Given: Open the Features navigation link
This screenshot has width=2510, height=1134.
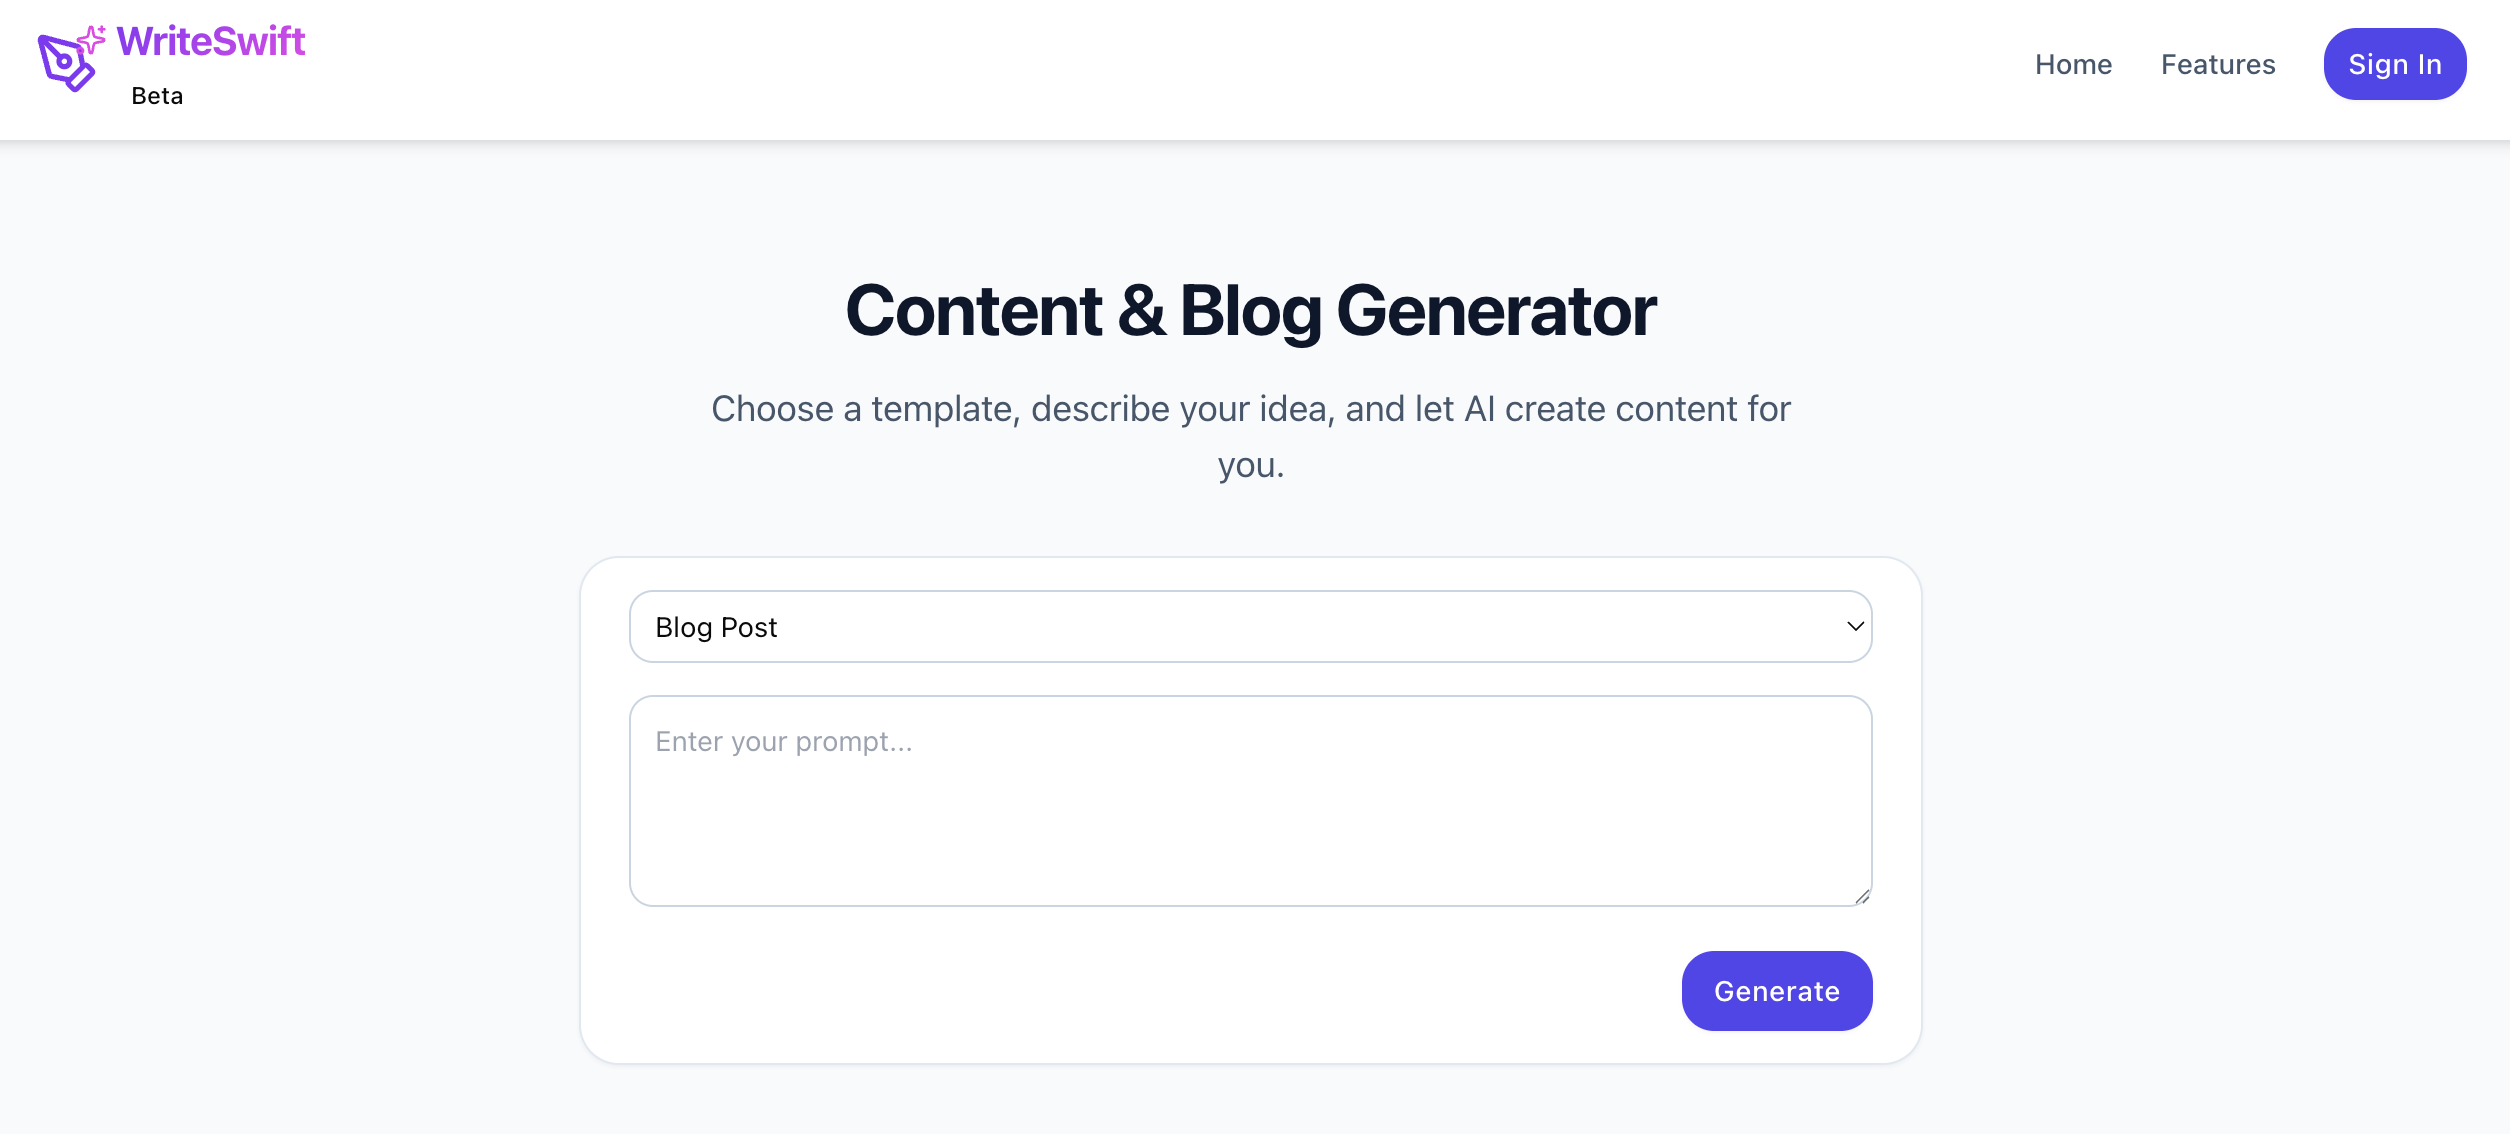Looking at the screenshot, I should point(2217,65).
